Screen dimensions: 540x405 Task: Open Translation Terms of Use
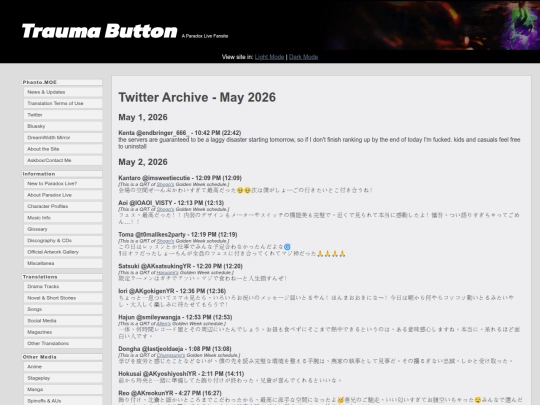click(x=63, y=103)
